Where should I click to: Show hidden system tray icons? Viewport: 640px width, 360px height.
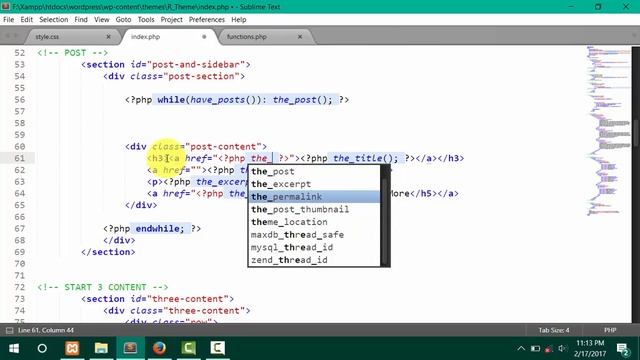(521, 349)
